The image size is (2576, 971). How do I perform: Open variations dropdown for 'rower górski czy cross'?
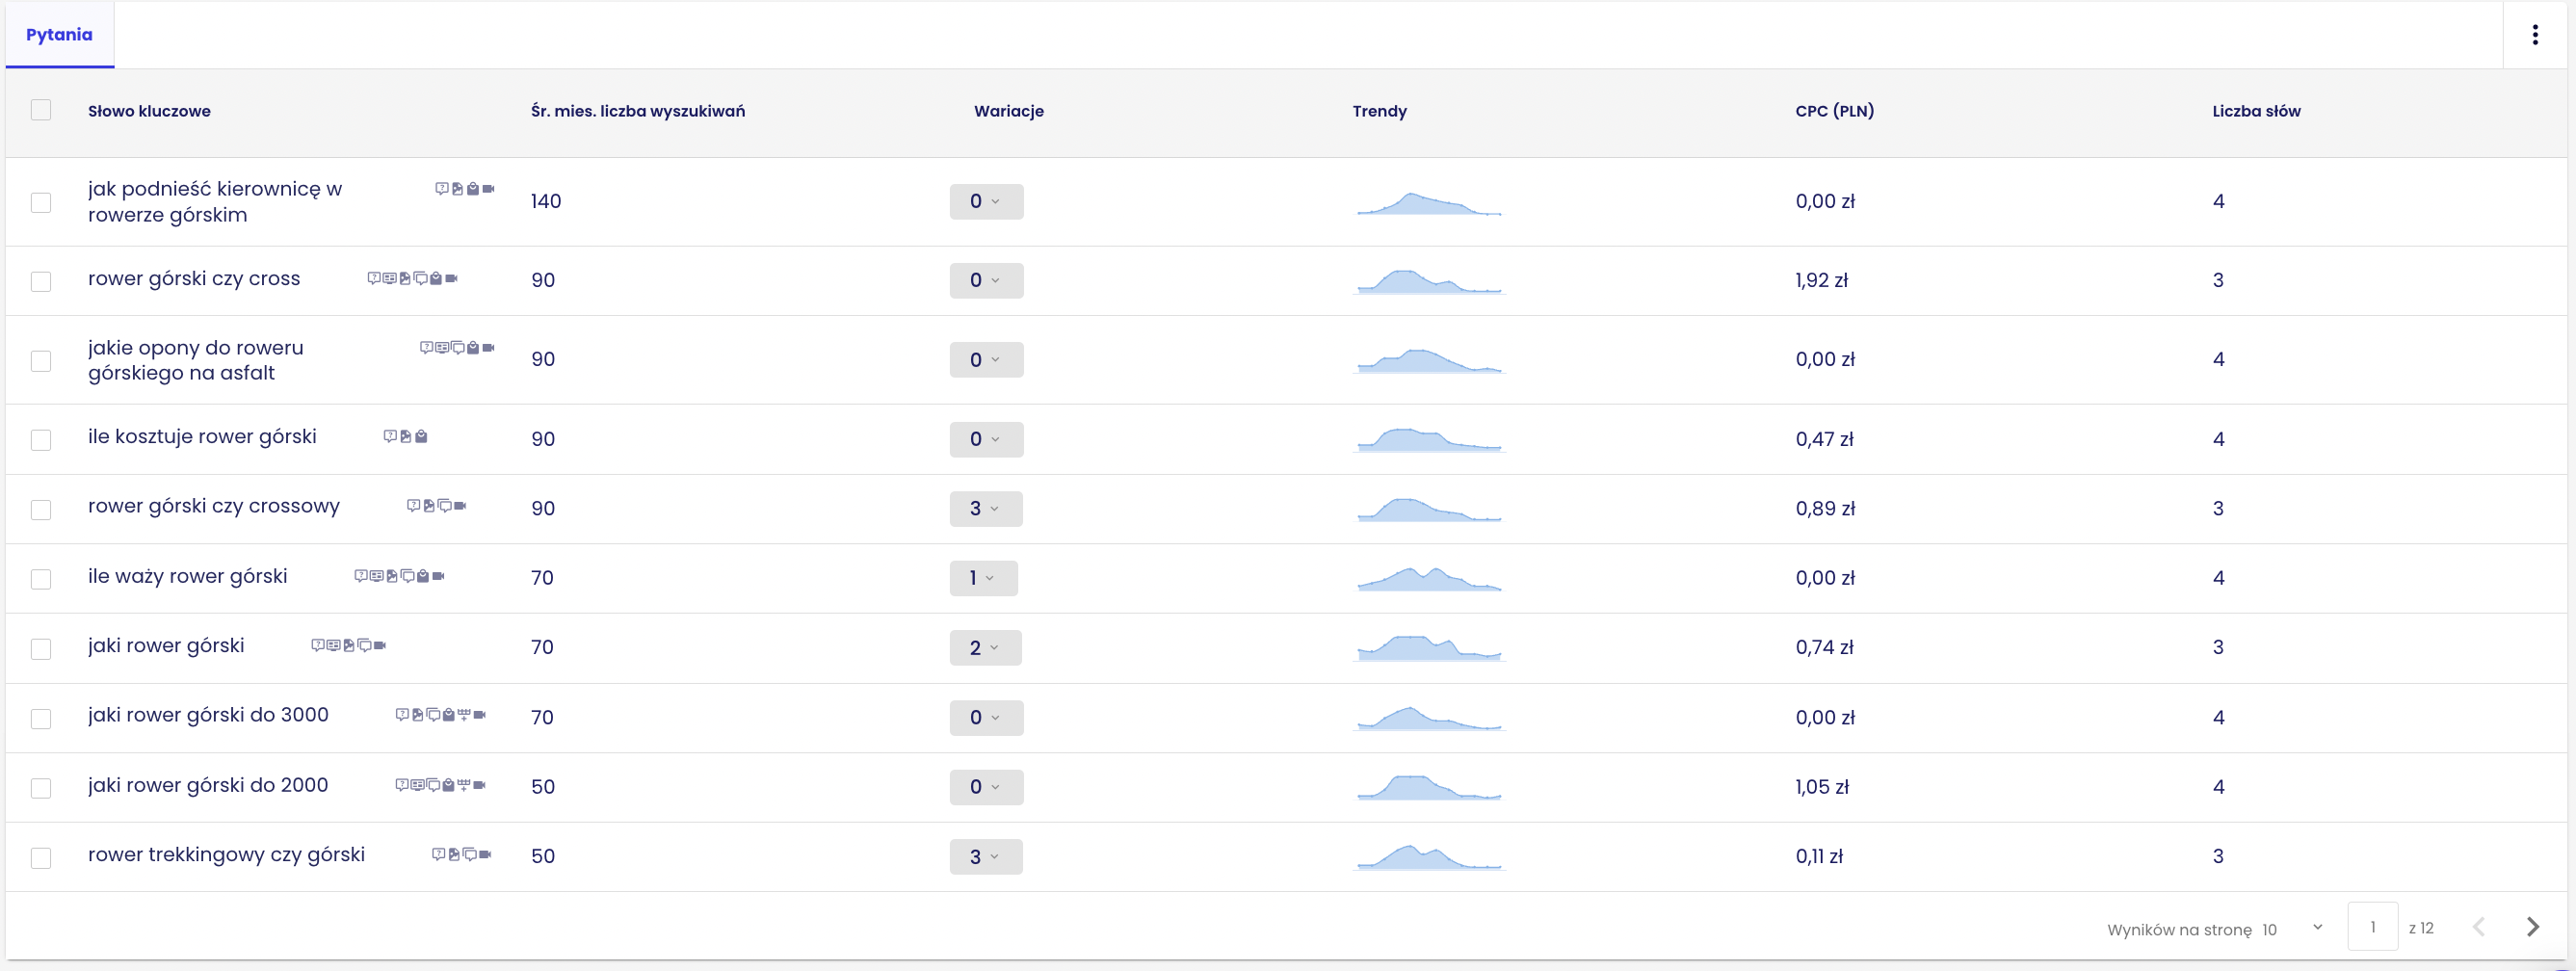pyautogui.click(x=987, y=281)
